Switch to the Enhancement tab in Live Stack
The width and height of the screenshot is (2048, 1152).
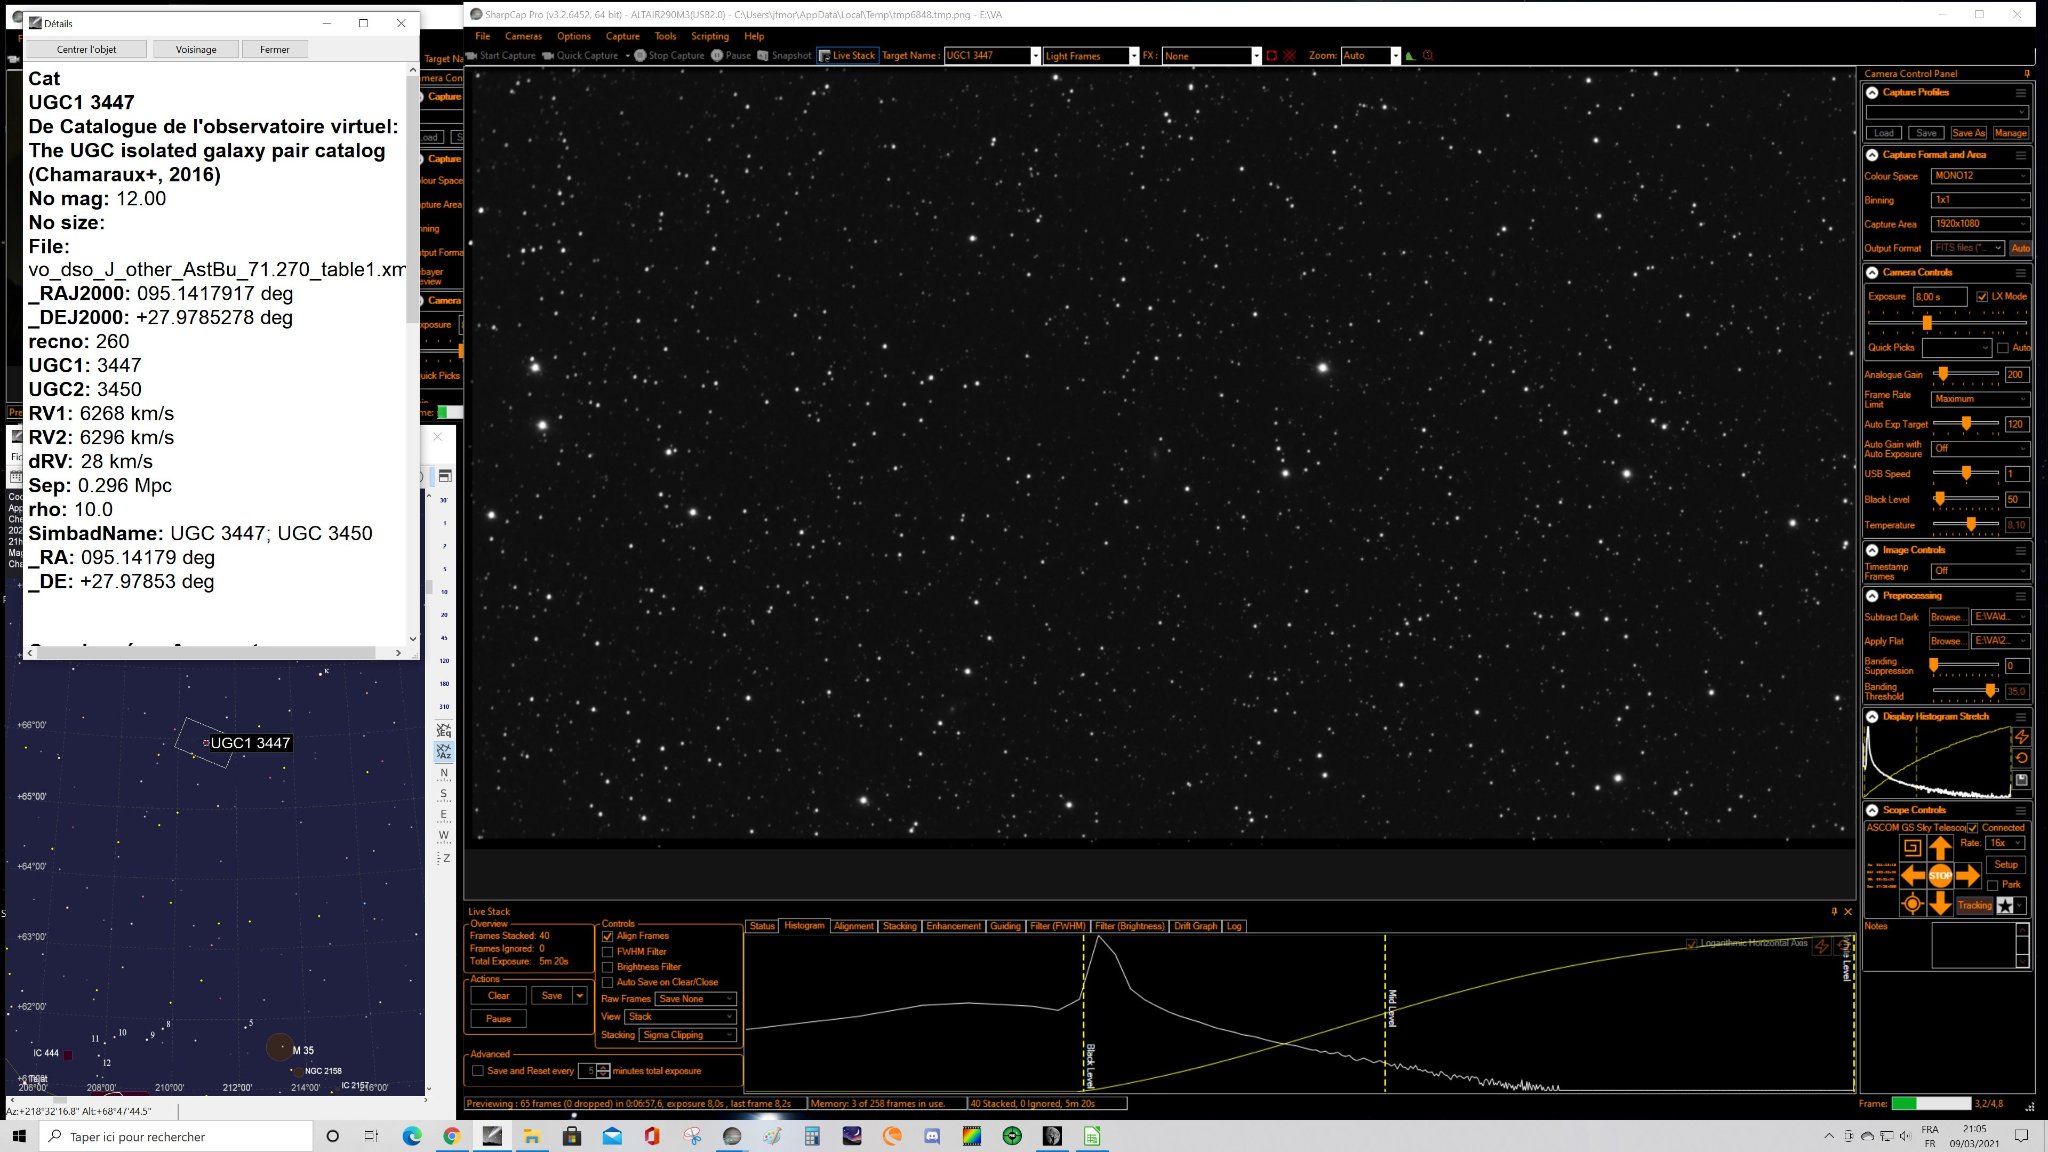pos(953,926)
